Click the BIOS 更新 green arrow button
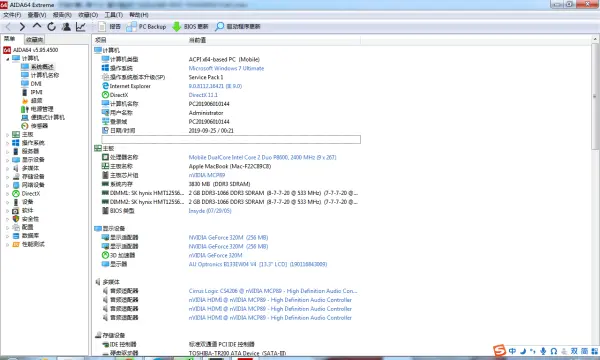This screenshot has width=600, height=360. [190, 26]
